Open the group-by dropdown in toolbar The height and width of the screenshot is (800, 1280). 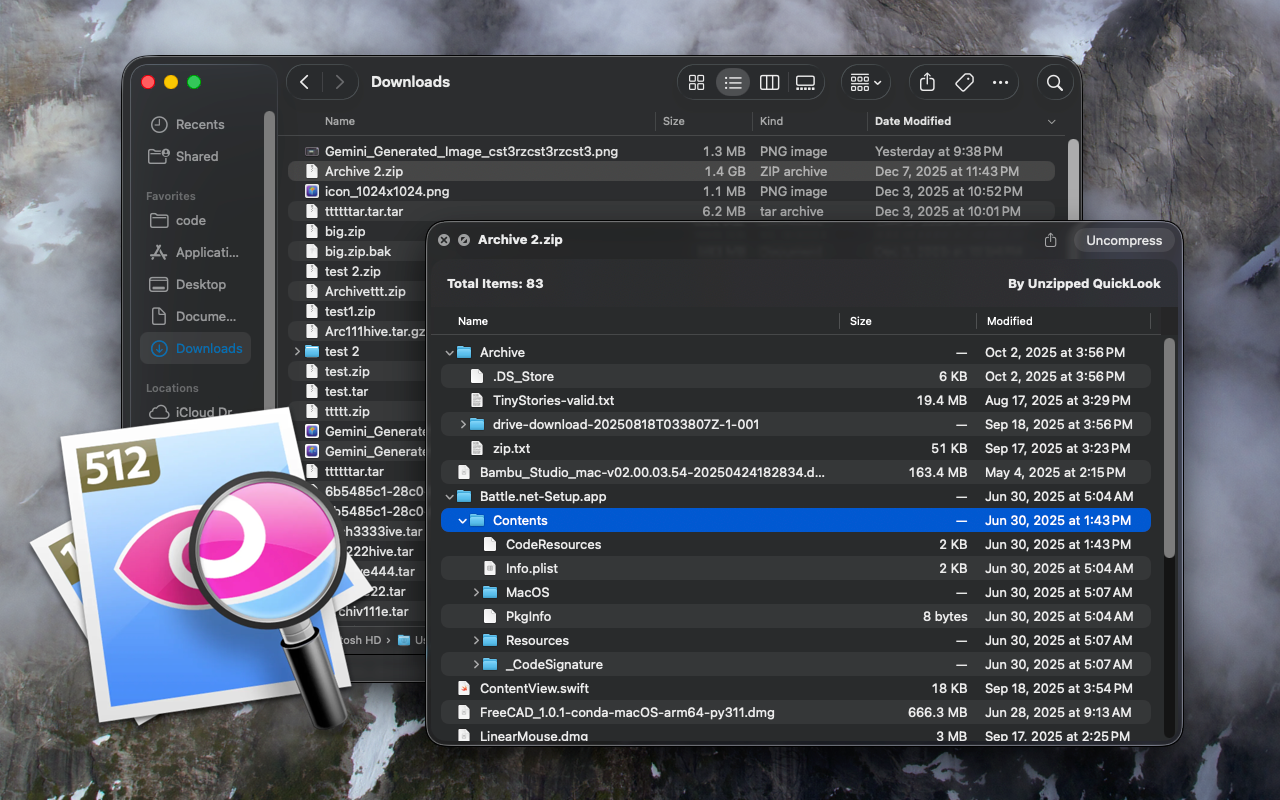tap(866, 83)
